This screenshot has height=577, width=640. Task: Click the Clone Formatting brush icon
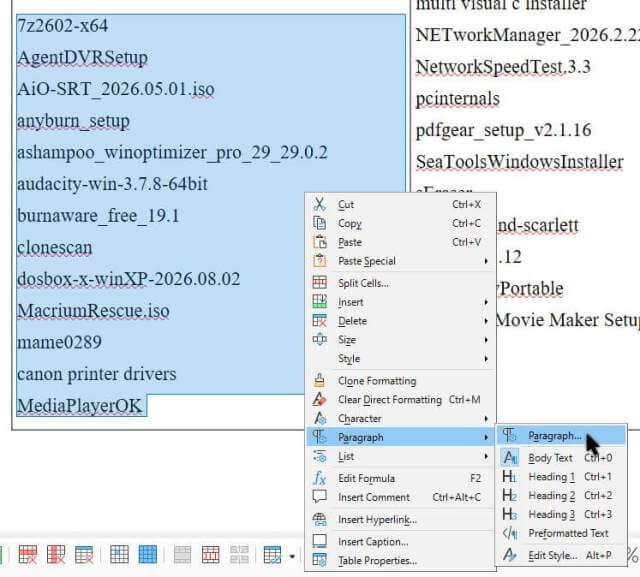320,380
